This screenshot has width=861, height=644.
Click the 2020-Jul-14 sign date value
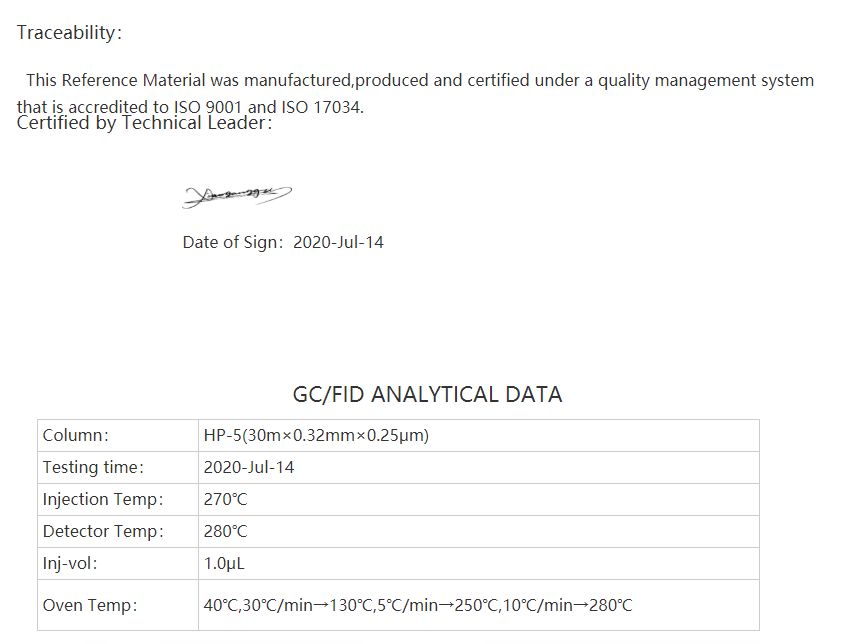[338, 242]
